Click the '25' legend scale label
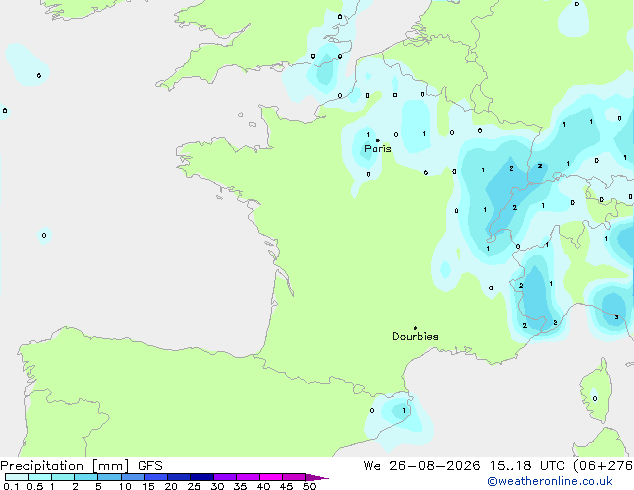Image resolution: width=634 pixels, height=490 pixels. [x=194, y=486]
